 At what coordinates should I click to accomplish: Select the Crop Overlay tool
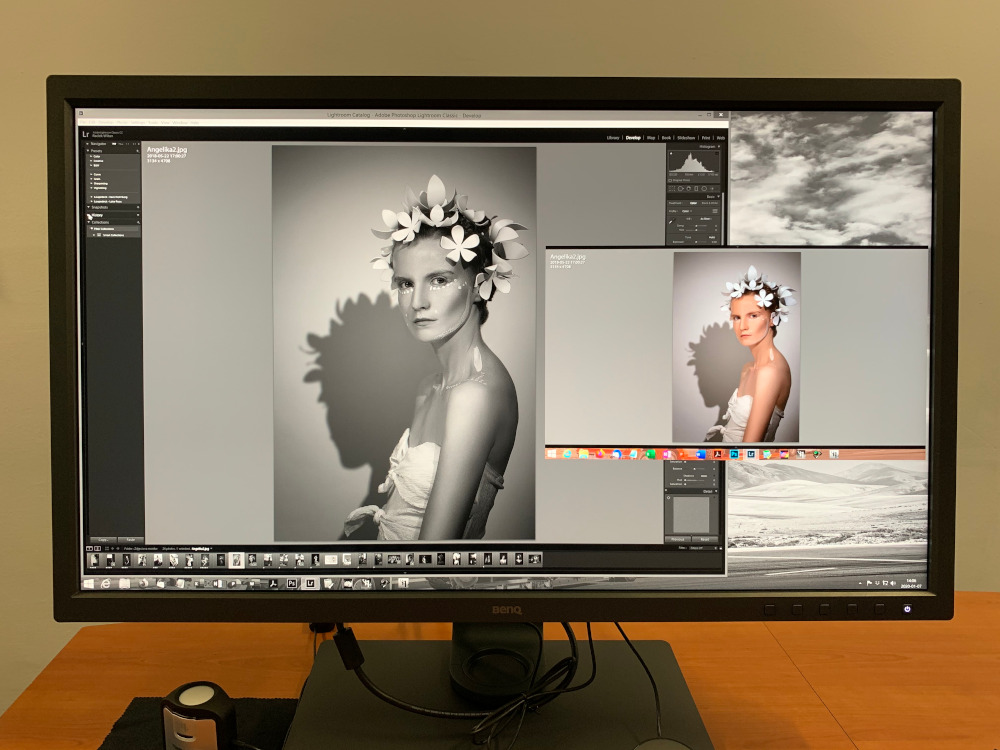pos(673,188)
